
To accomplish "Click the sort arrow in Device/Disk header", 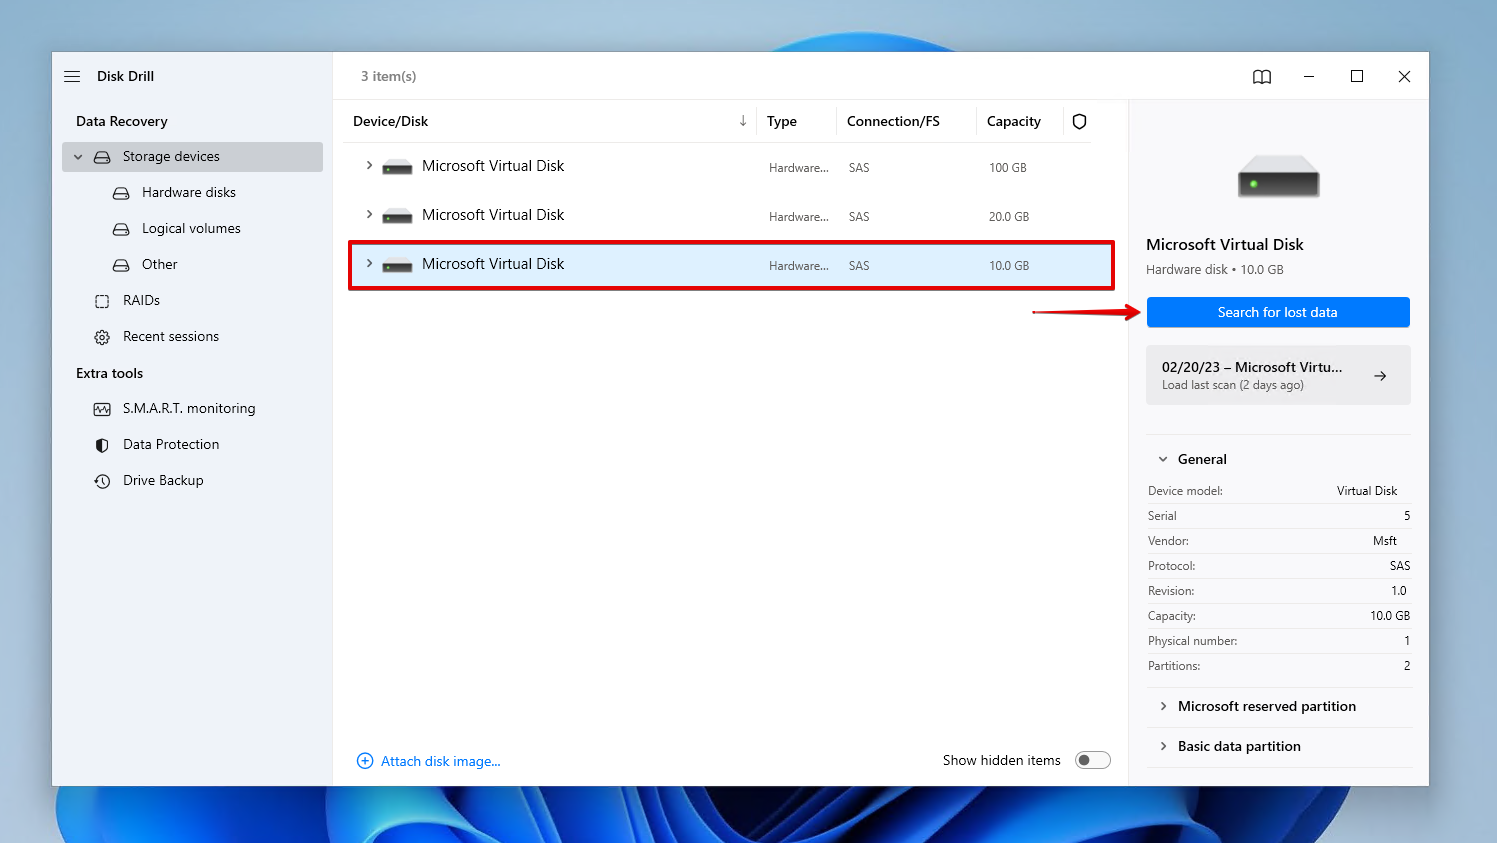I will [x=743, y=121].
